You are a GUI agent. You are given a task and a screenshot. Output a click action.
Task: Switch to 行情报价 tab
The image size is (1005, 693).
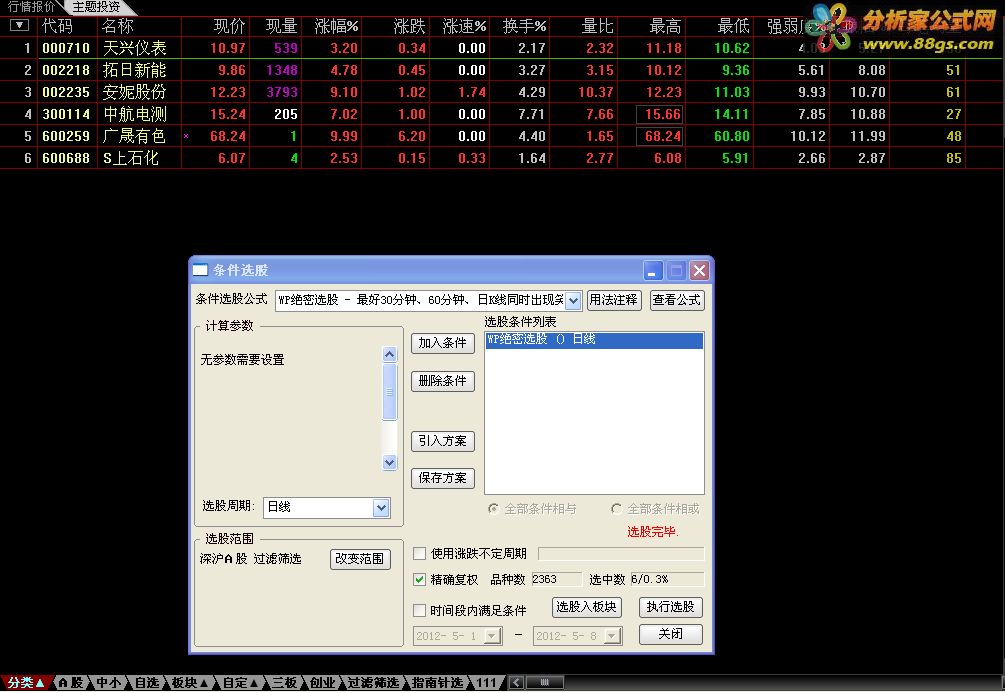(x=31, y=6)
